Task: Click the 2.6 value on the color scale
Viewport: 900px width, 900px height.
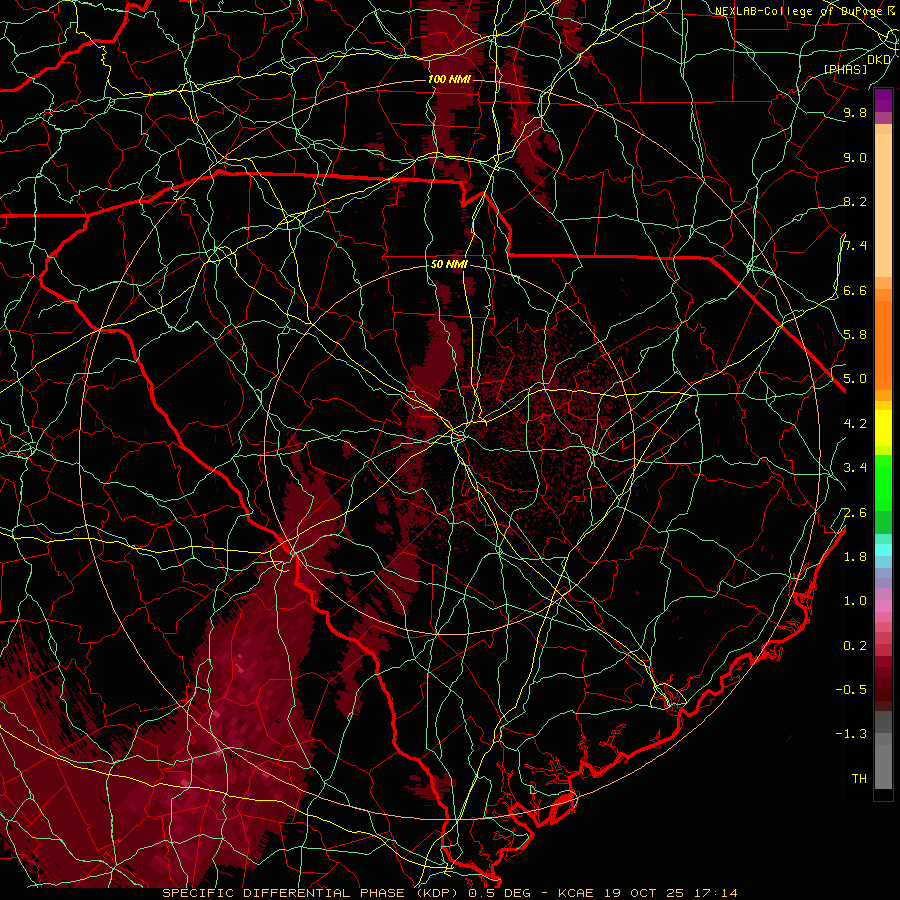Action: coord(855,513)
